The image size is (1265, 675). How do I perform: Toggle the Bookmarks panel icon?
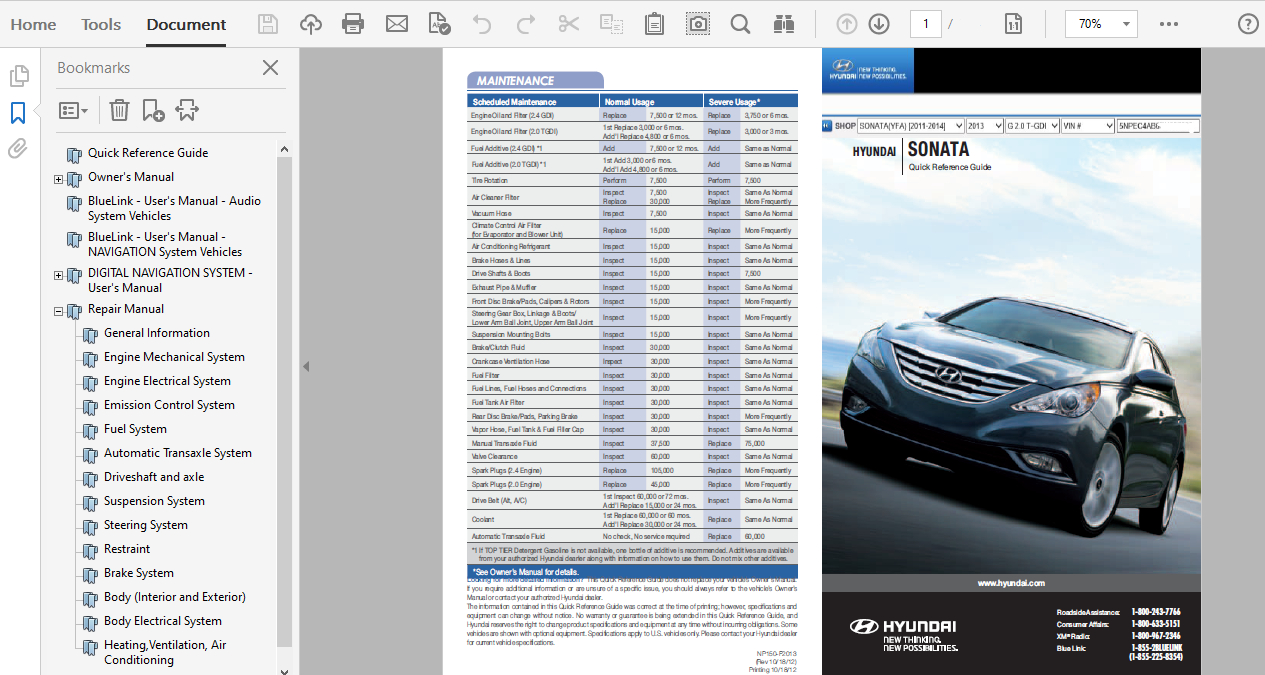pyautogui.click(x=18, y=113)
